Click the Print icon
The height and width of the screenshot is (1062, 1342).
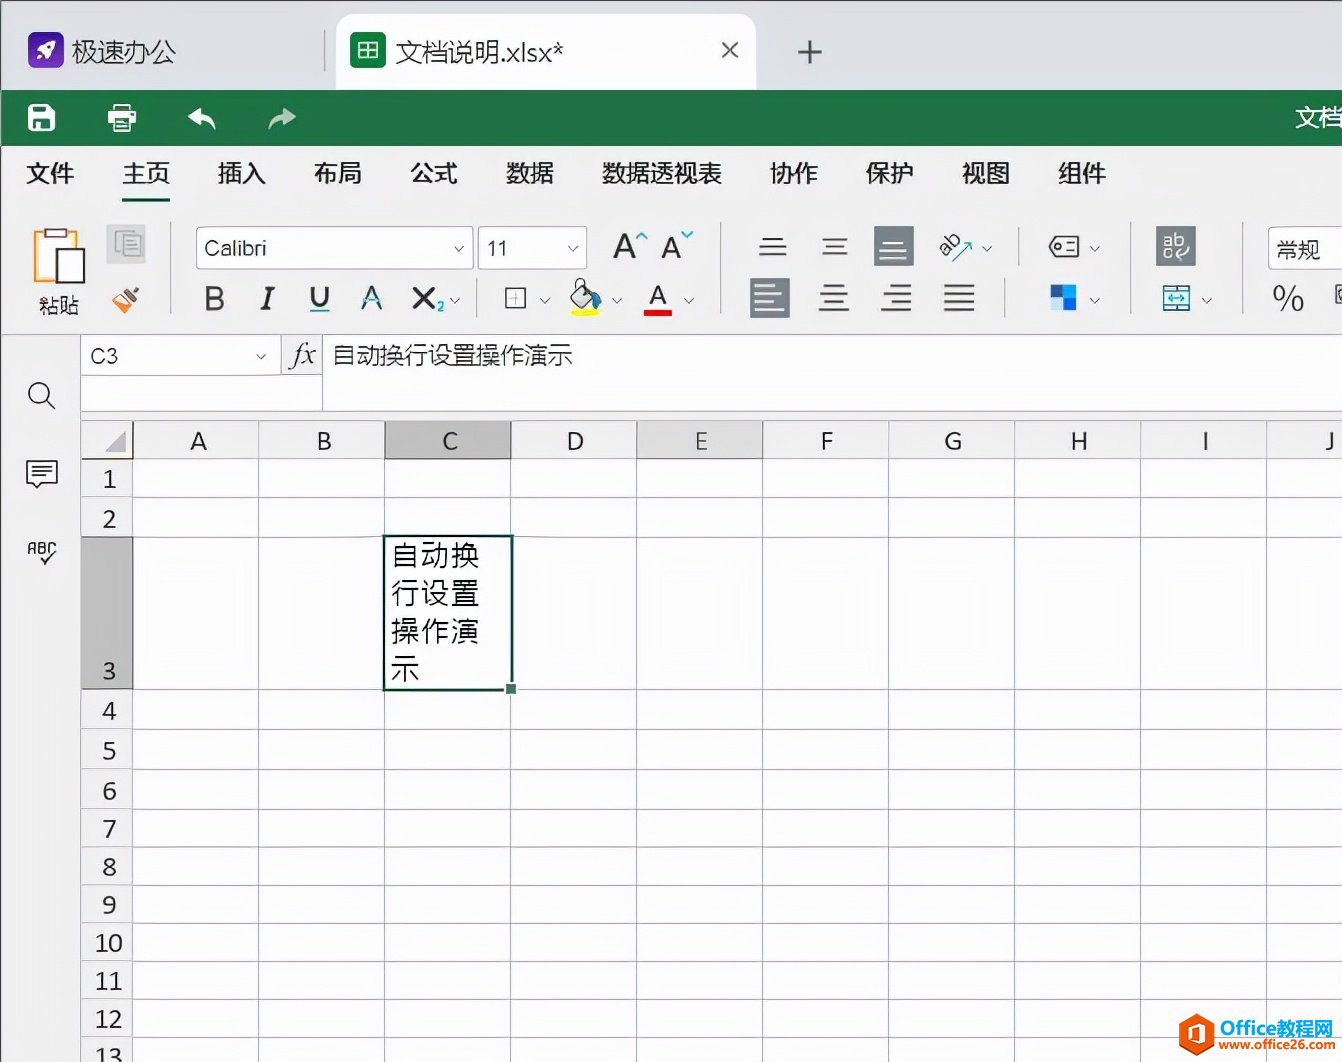coord(121,117)
